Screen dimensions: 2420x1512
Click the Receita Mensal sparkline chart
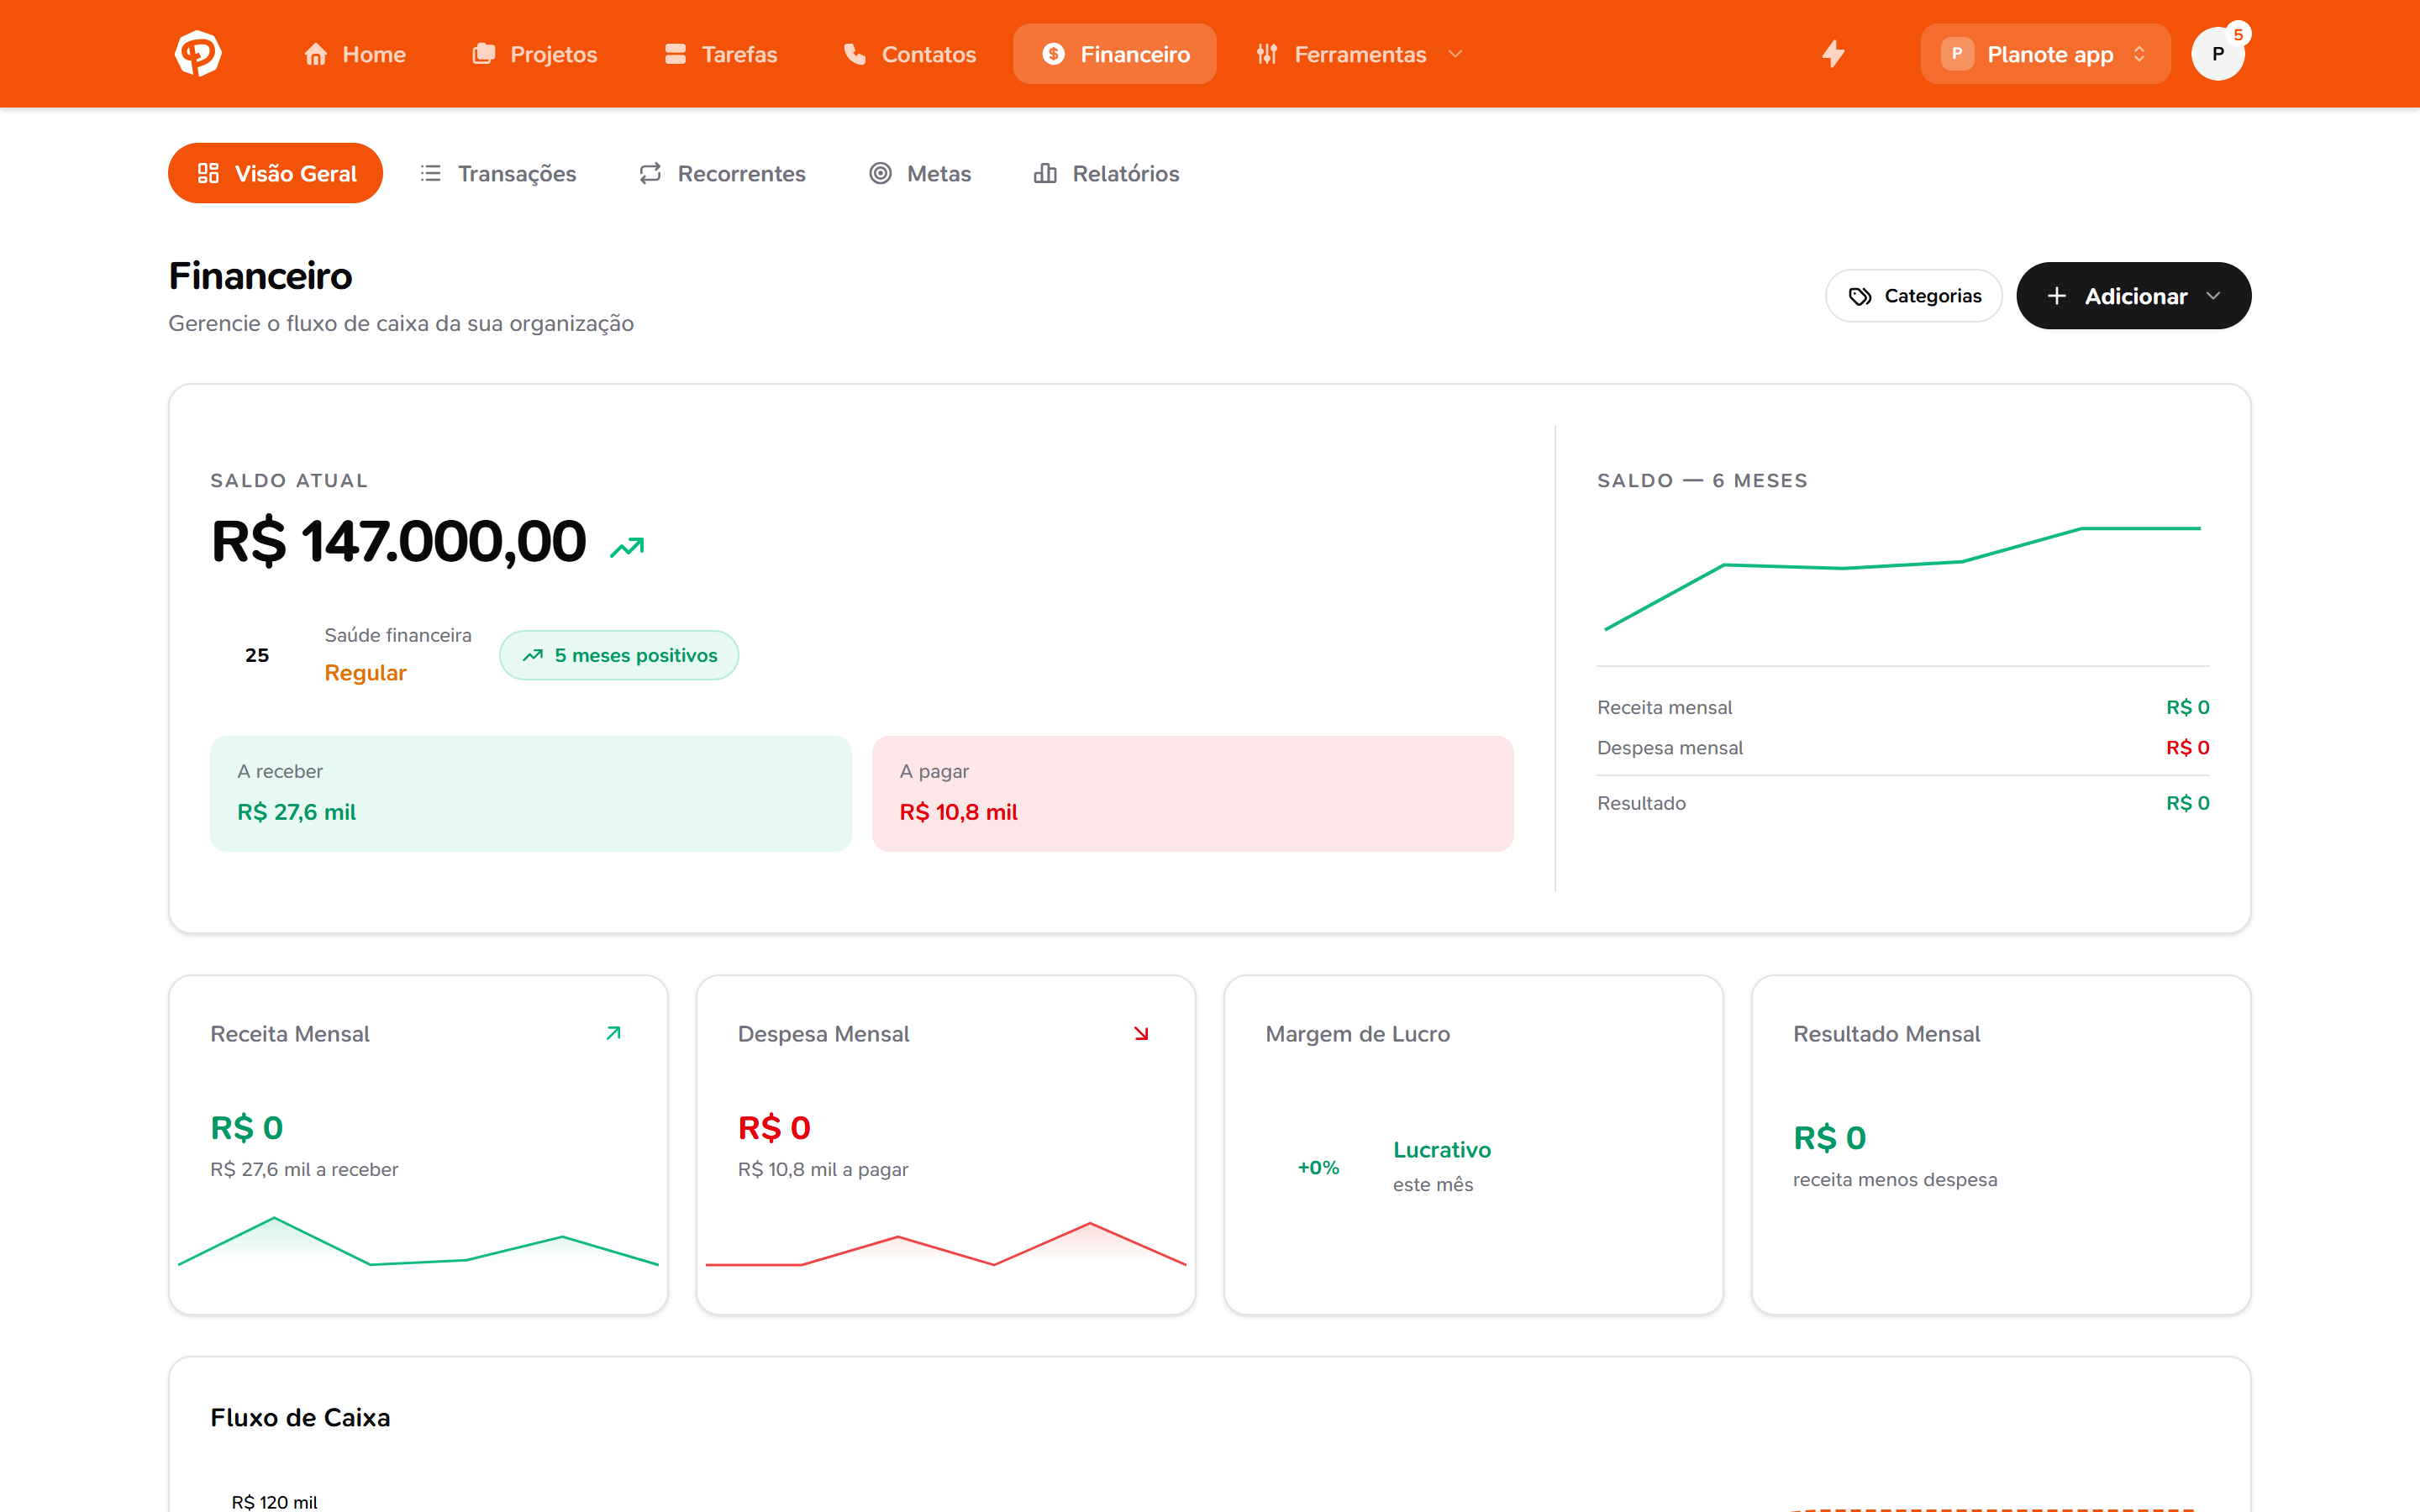click(x=418, y=1242)
